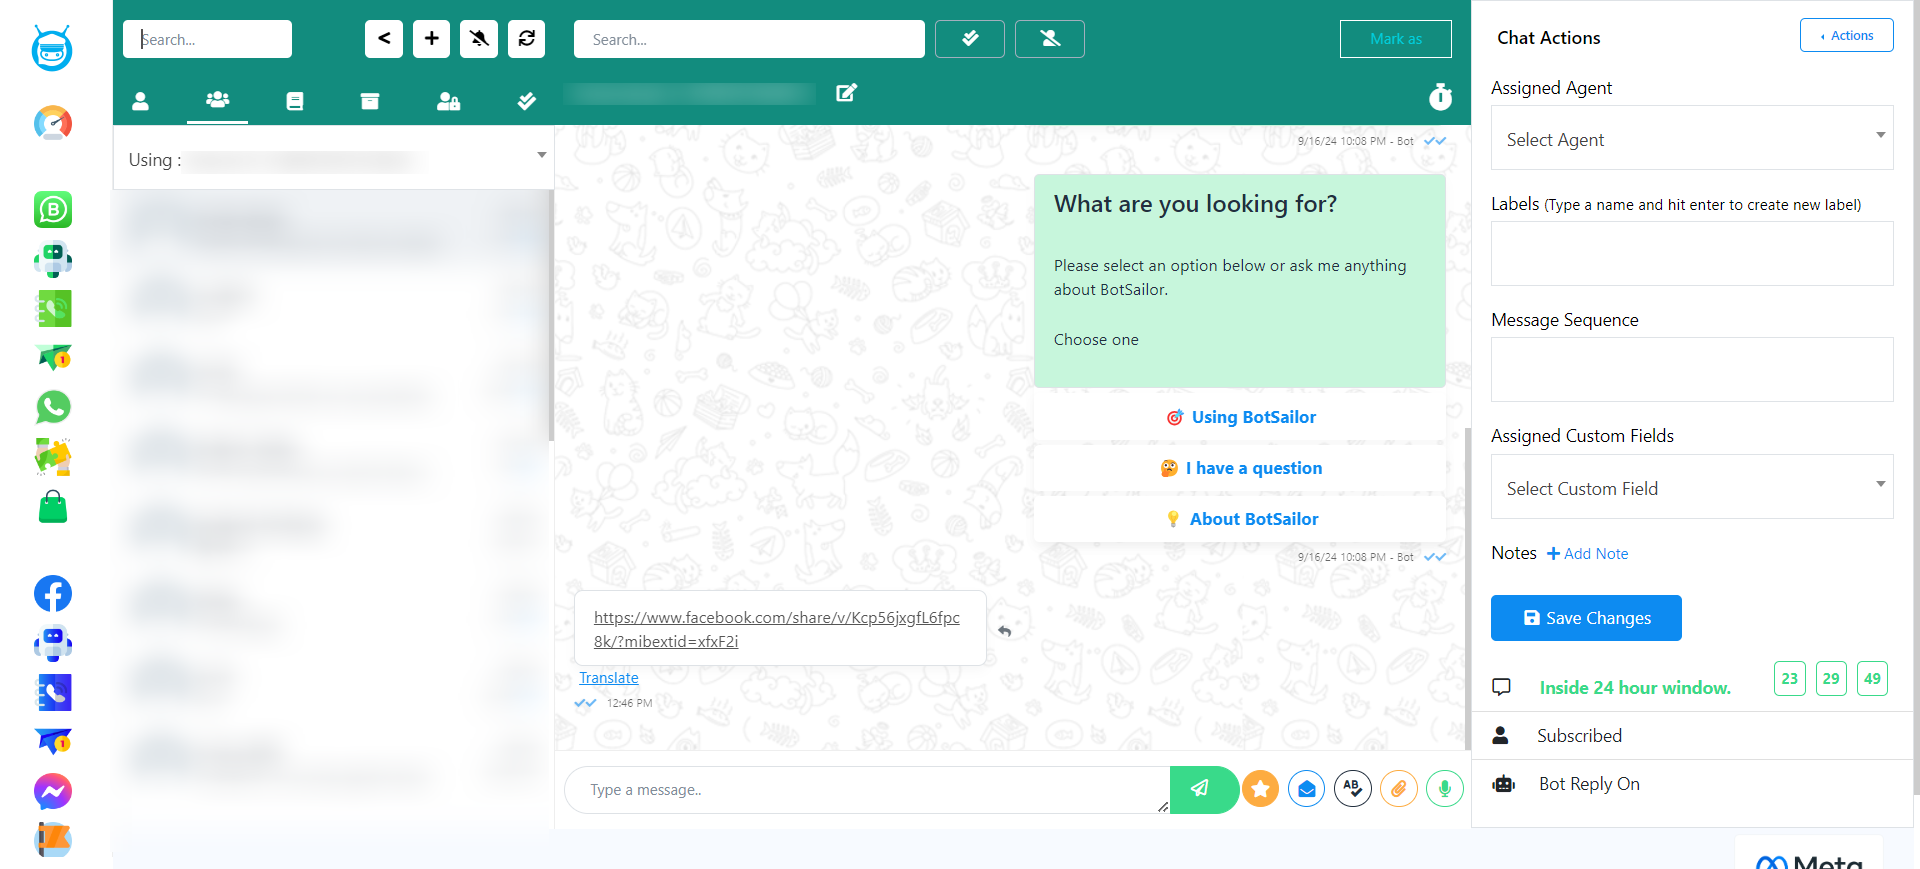Screen dimensions: 1920x869
Task: Click the crossed-out user unsubscribe button
Action: coord(1050,39)
